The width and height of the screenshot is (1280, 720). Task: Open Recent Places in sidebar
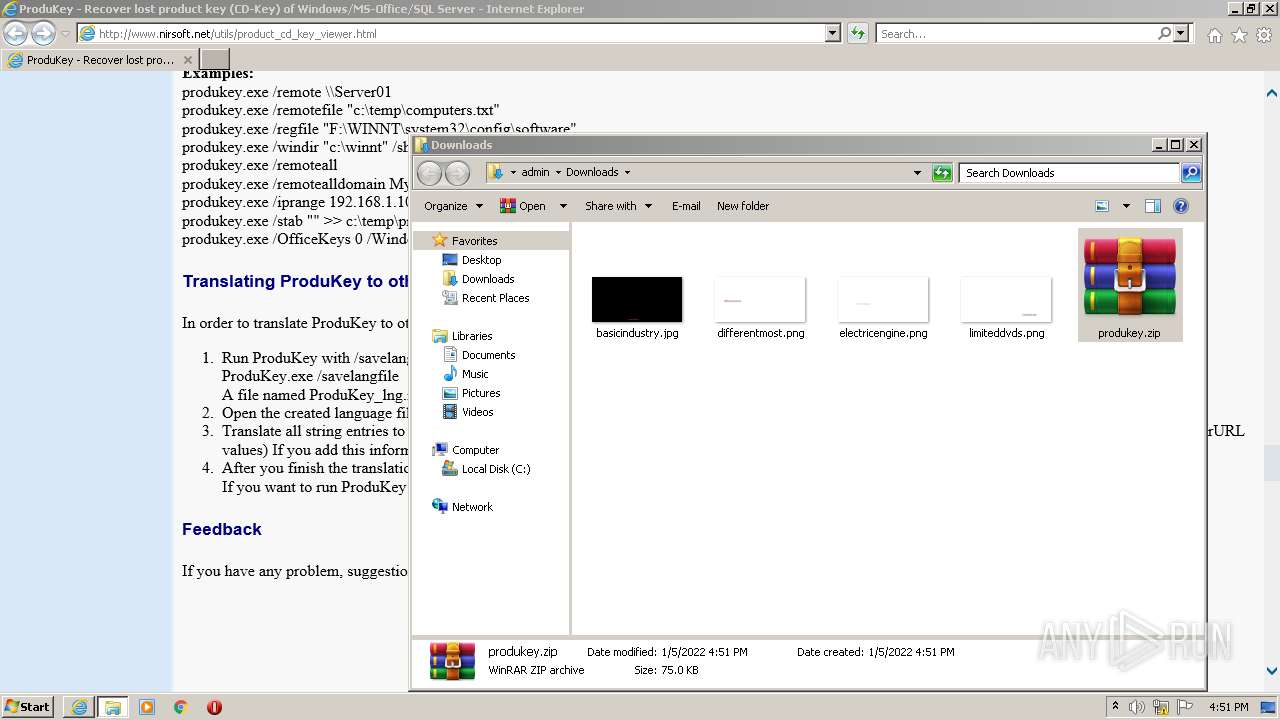pos(495,298)
